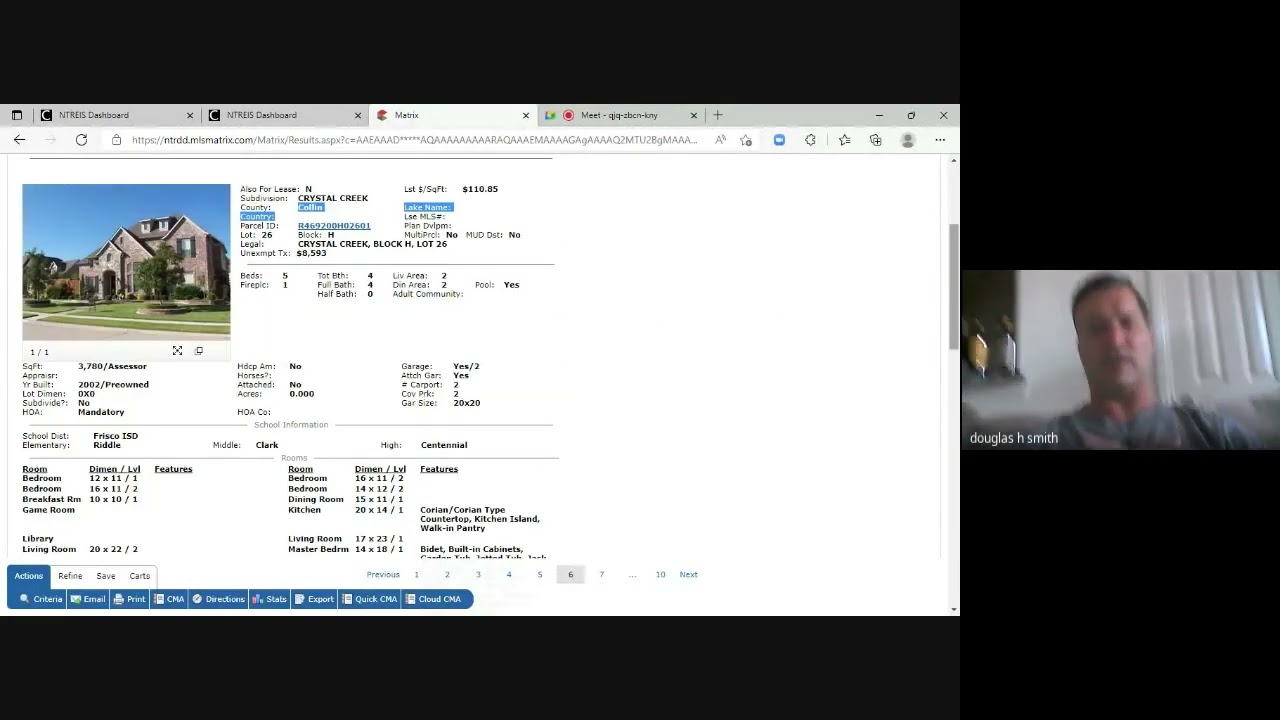Go back in the browser
1280x720 pixels.
click(19, 140)
